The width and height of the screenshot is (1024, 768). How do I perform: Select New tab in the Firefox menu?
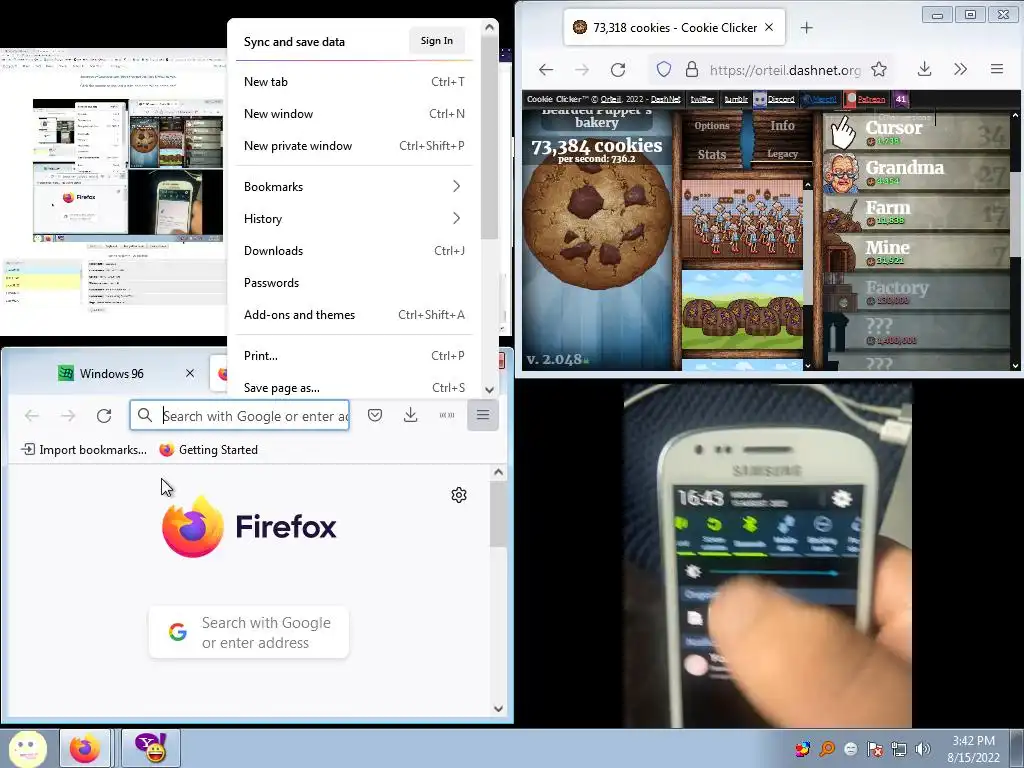(x=354, y=82)
